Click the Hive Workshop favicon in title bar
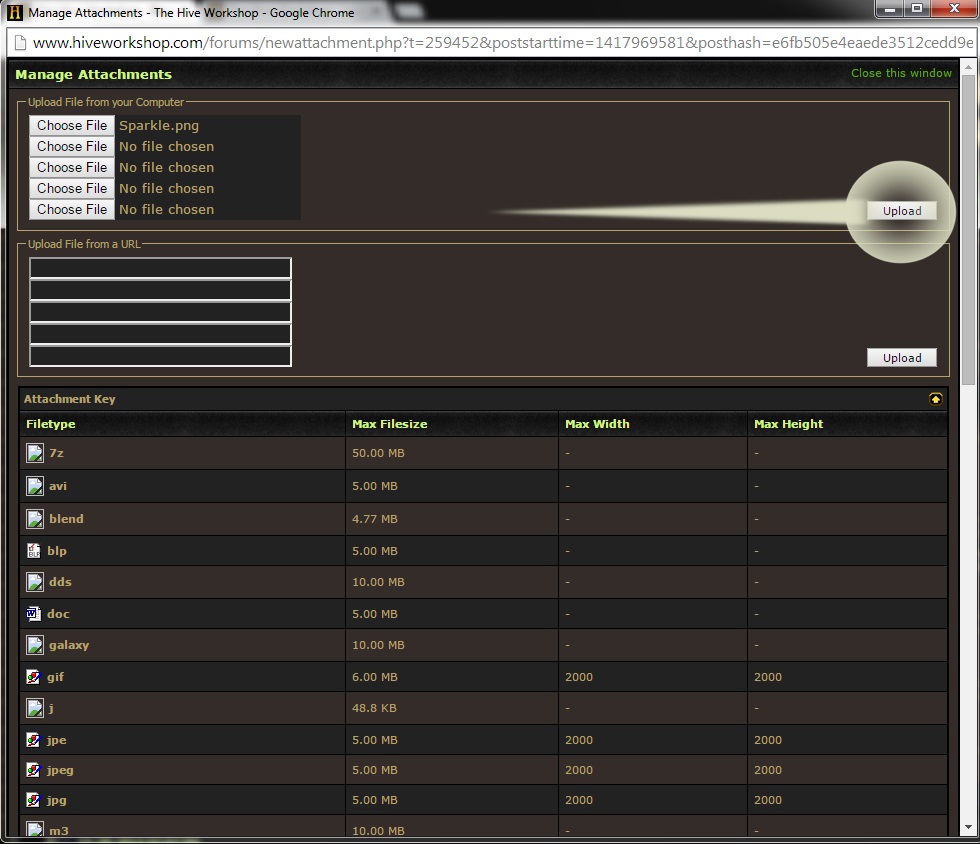The height and width of the screenshot is (844, 980). pos(14,13)
